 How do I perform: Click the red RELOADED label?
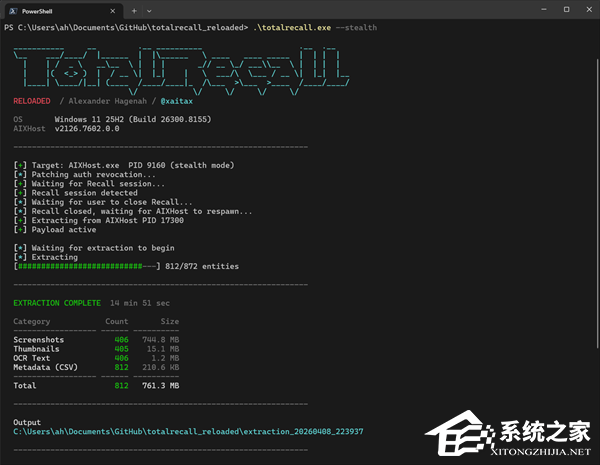click(32, 101)
